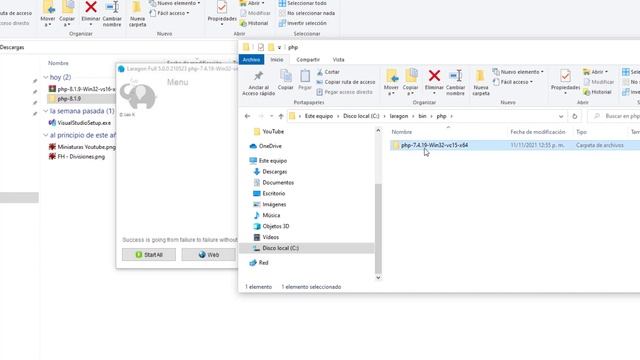Open Mover a in the php window ribbon
Image resolution: width=640 pixels, height=360 pixels.
[391, 83]
